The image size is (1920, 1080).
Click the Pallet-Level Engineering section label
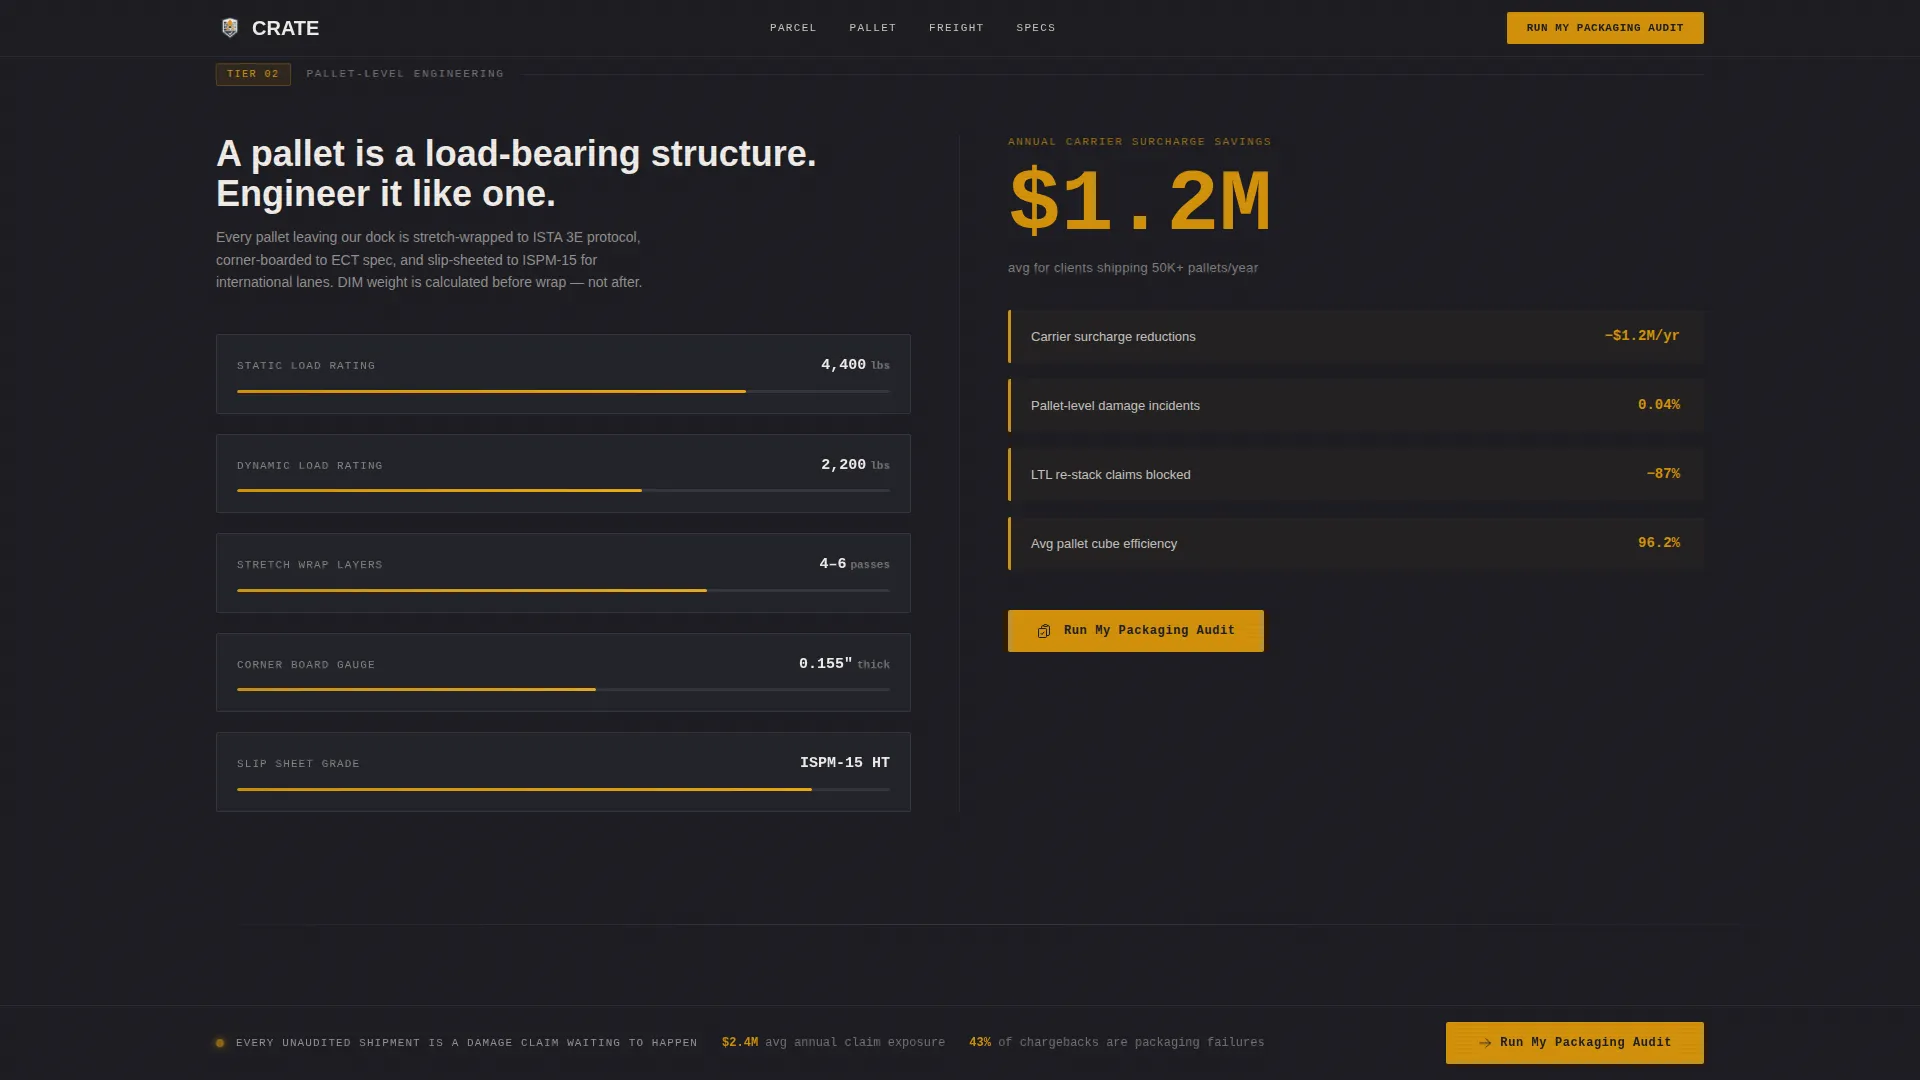point(405,74)
